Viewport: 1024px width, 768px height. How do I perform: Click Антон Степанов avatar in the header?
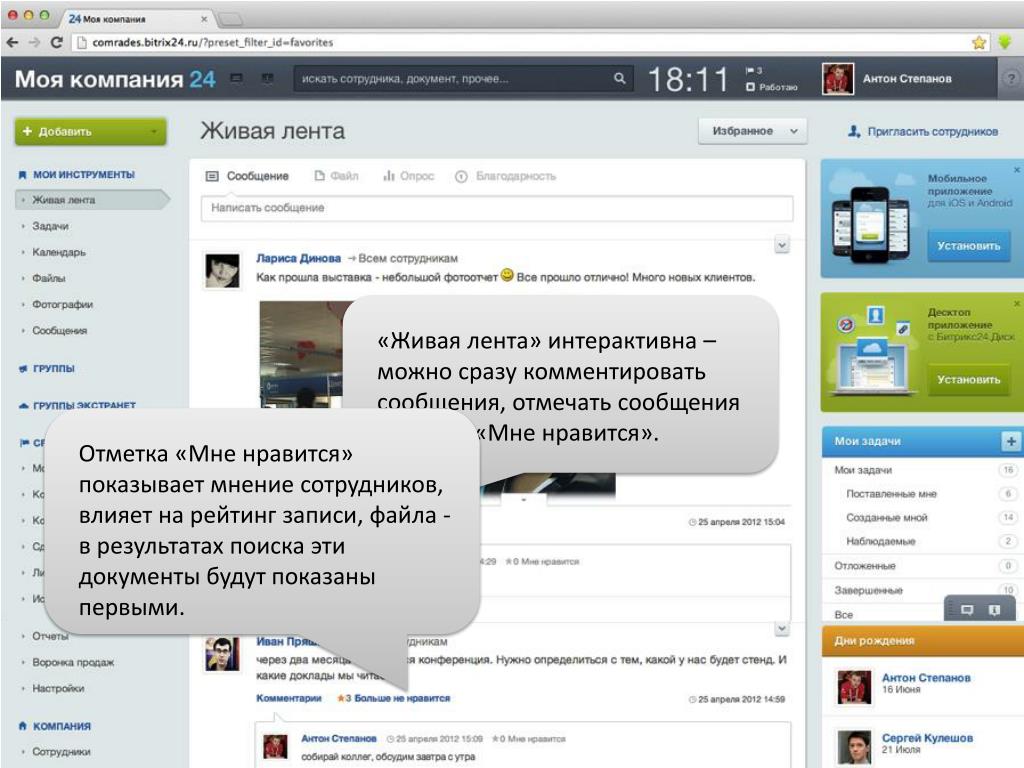(x=838, y=79)
